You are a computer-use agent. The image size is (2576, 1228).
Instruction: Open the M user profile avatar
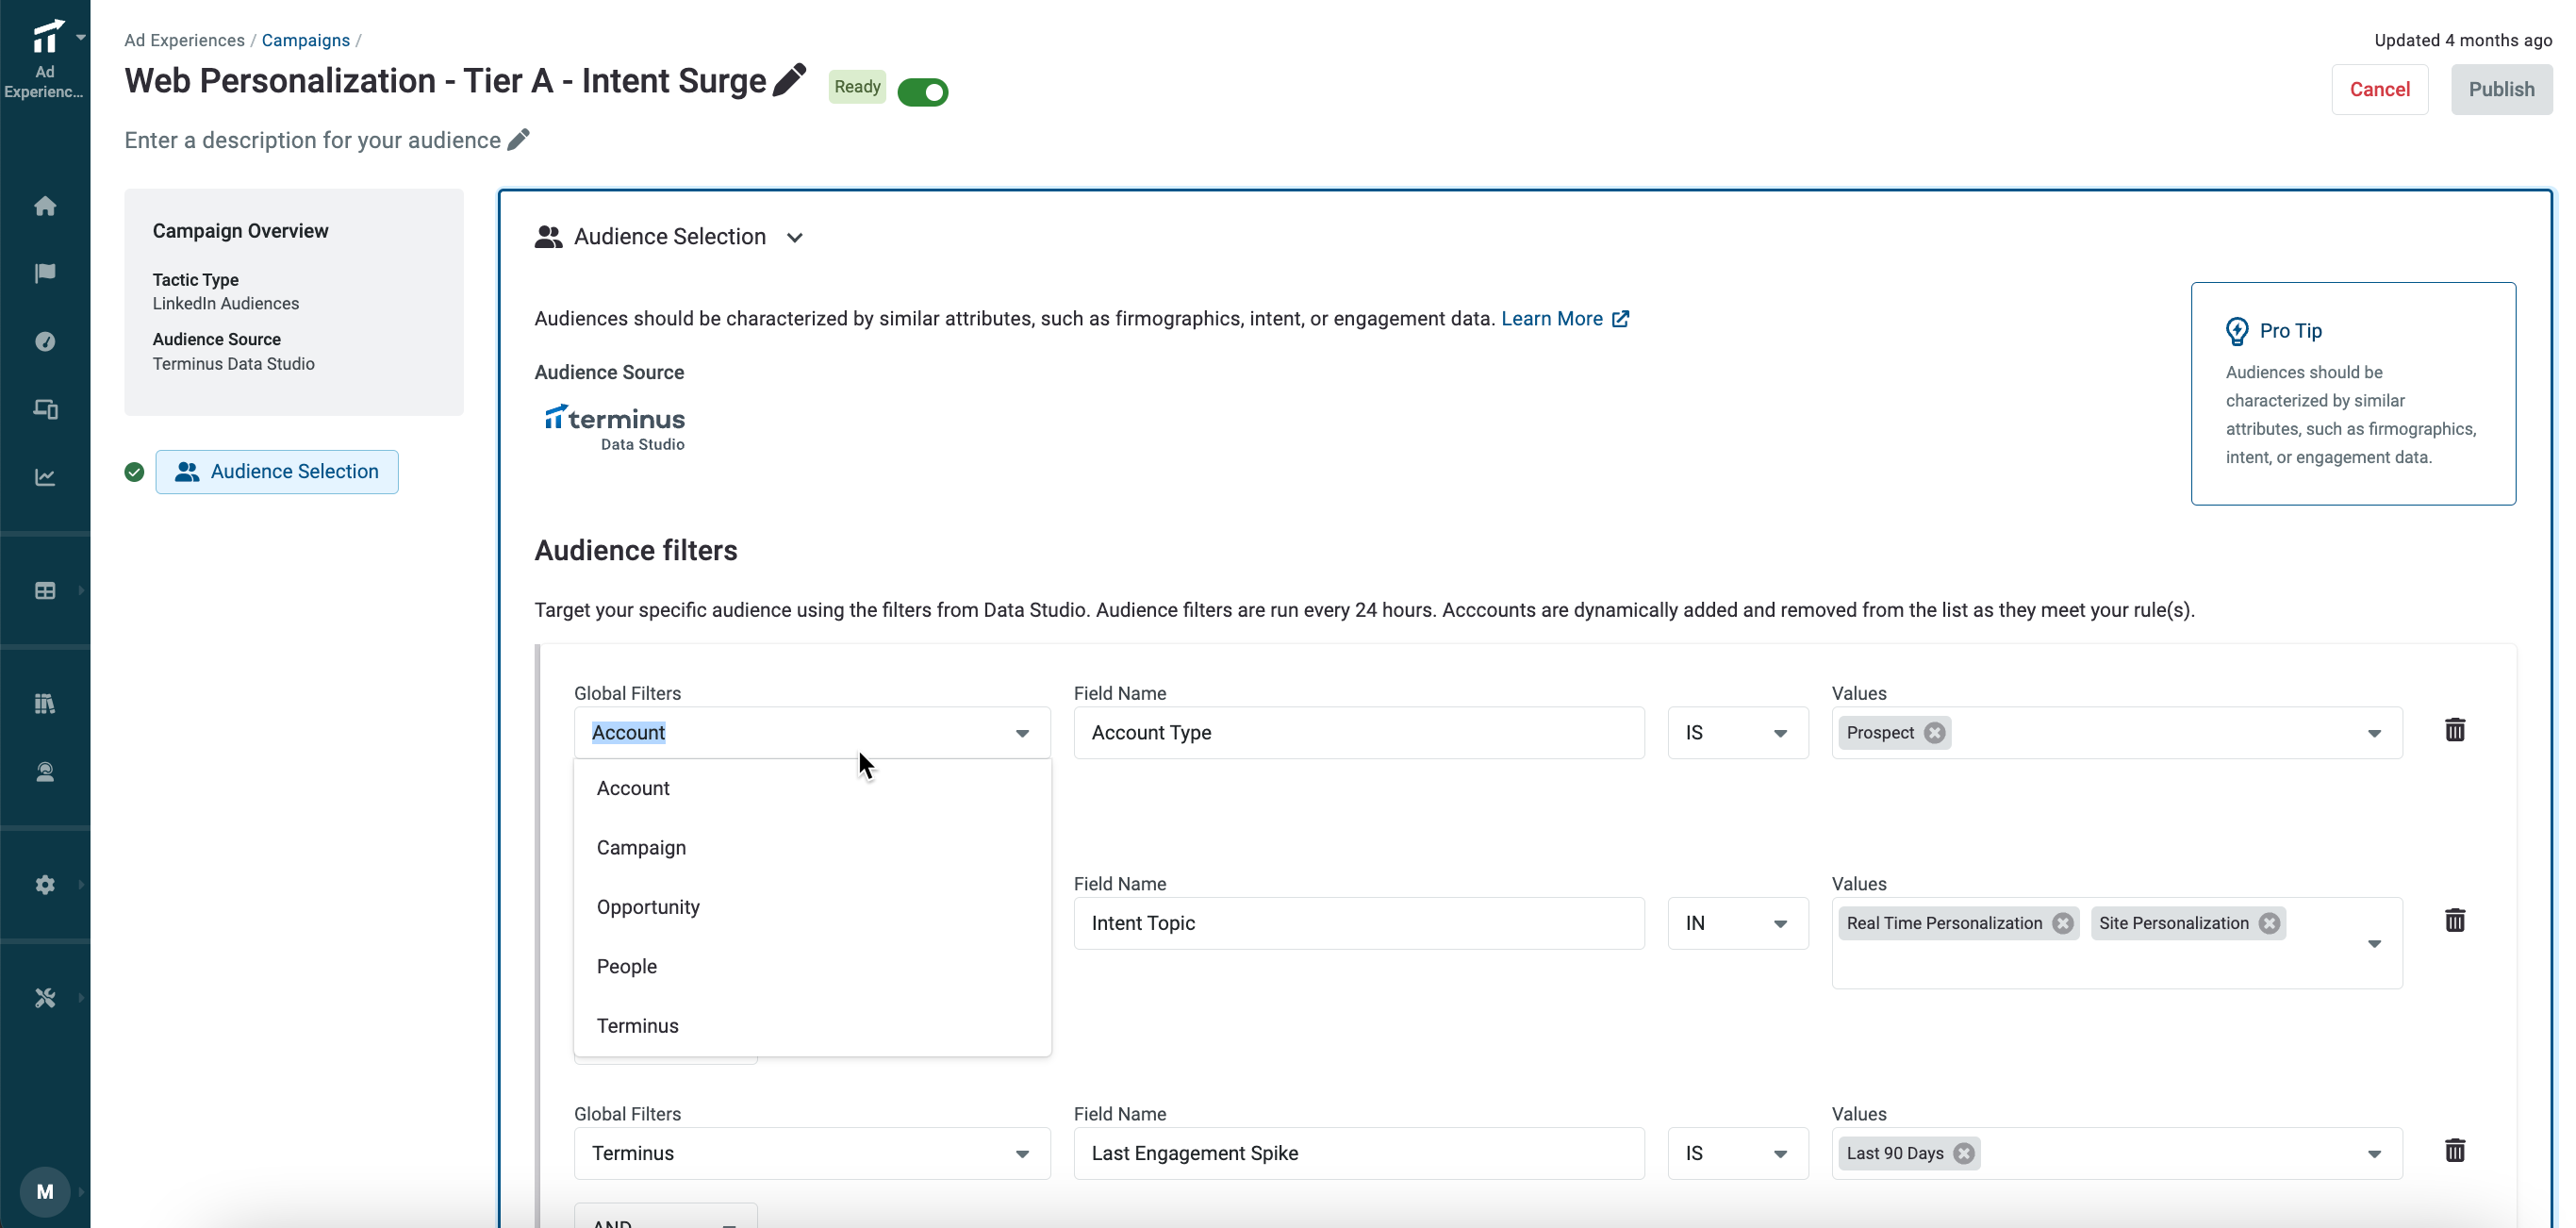pos(45,1191)
